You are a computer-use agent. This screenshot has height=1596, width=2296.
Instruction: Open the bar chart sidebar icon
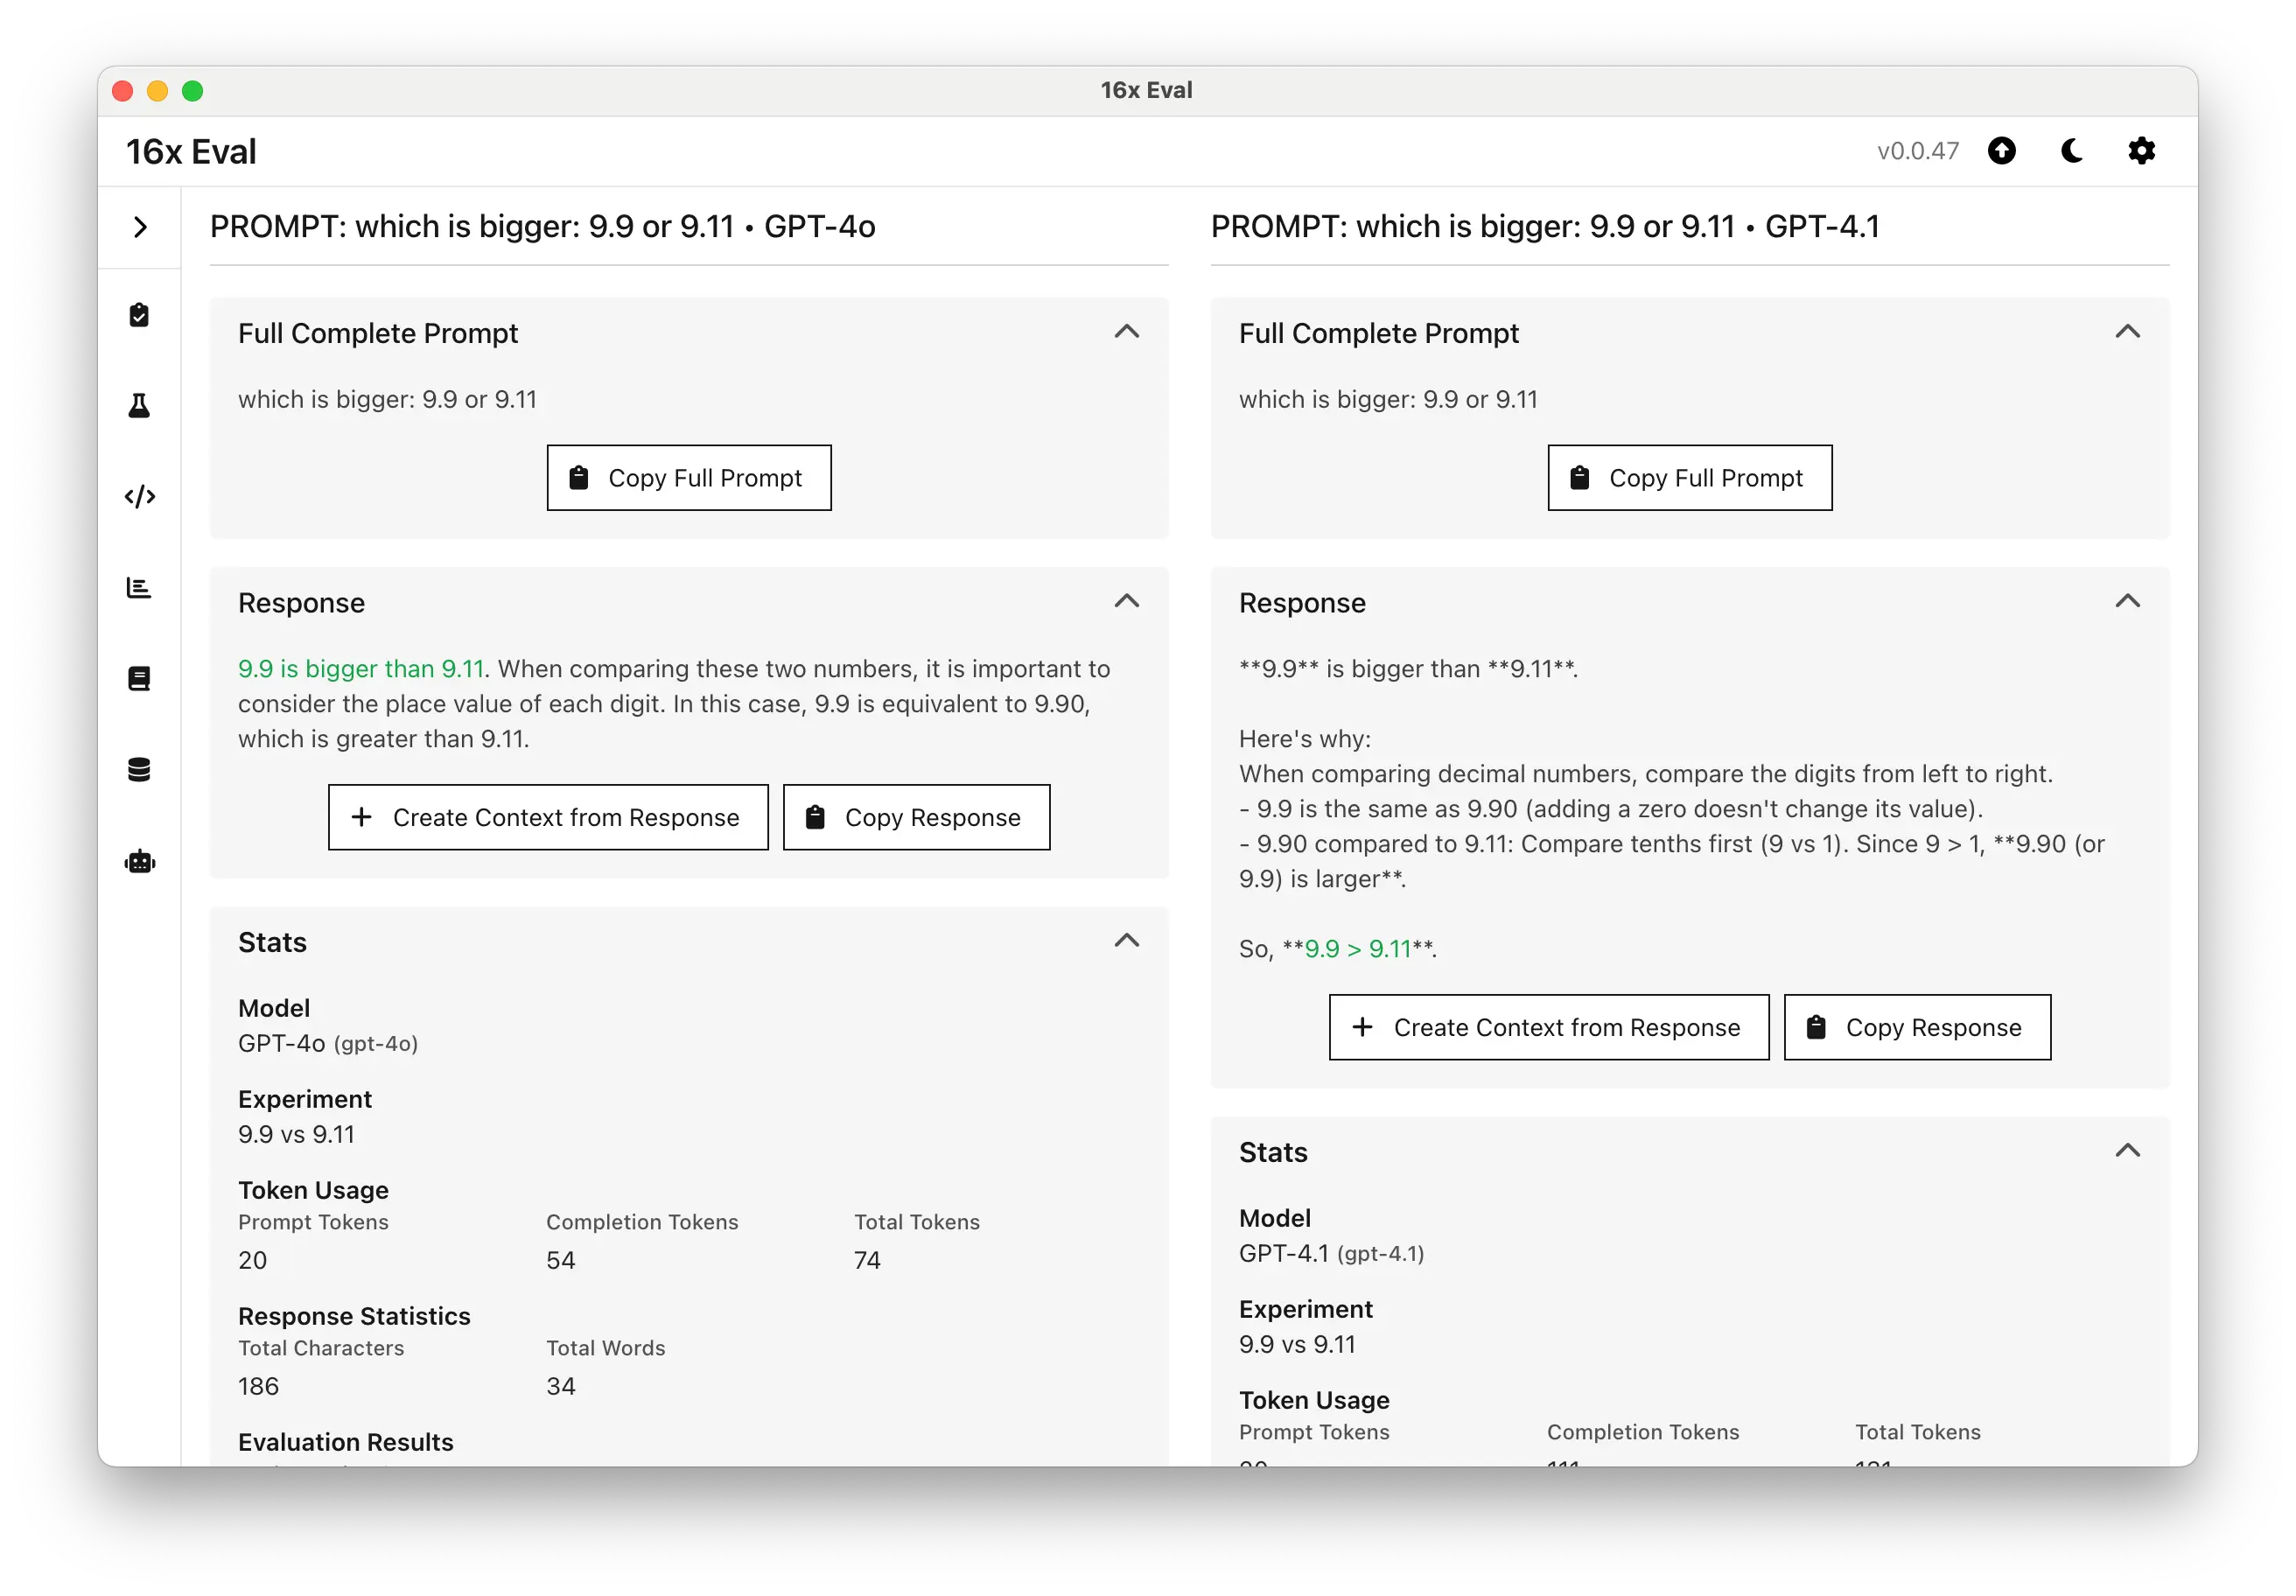139,587
